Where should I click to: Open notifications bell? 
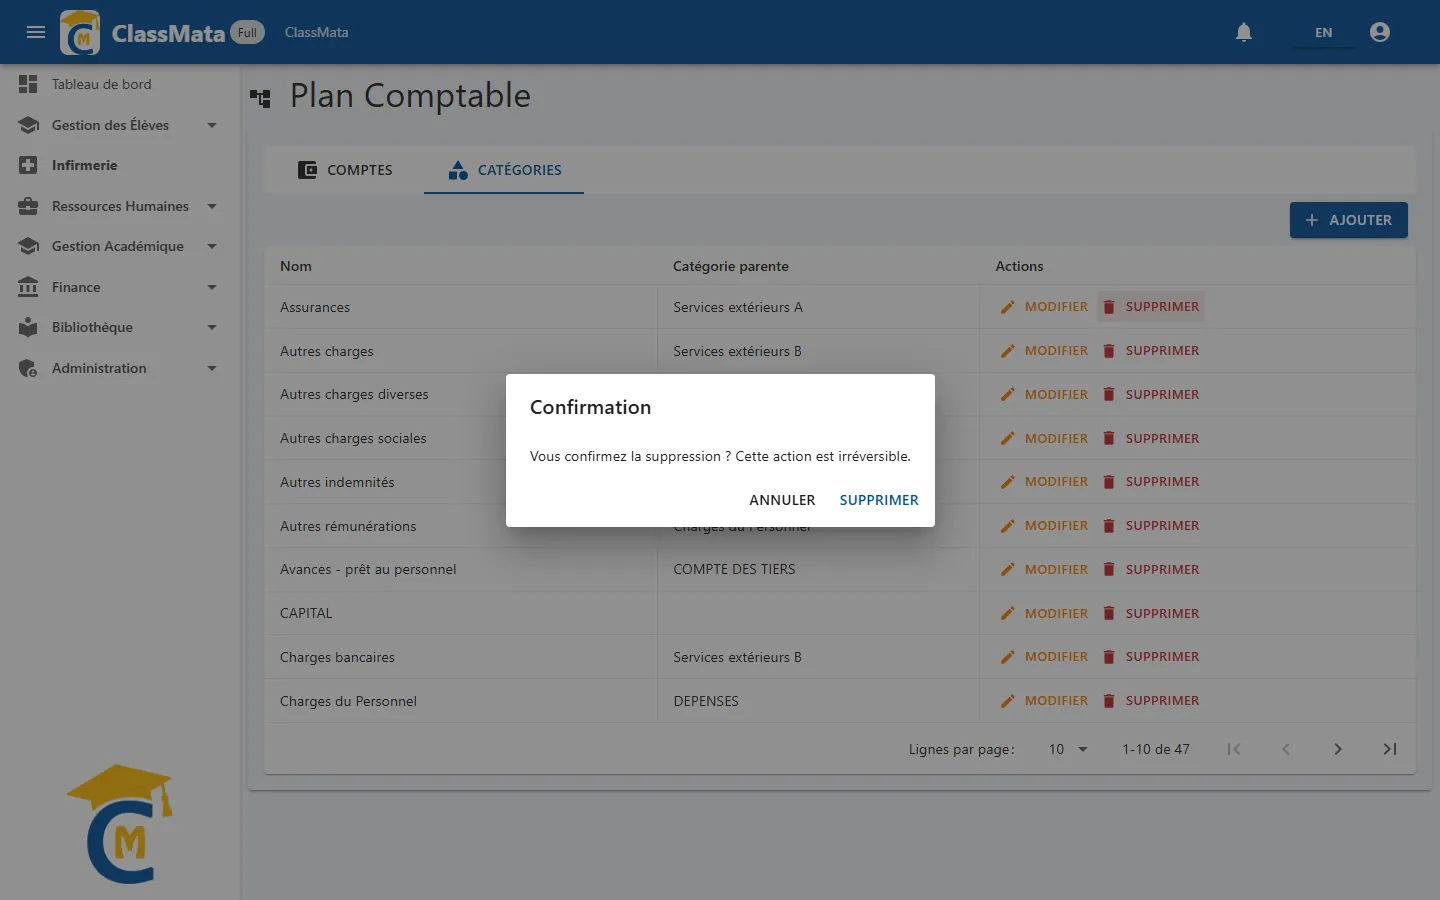coord(1244,32)
